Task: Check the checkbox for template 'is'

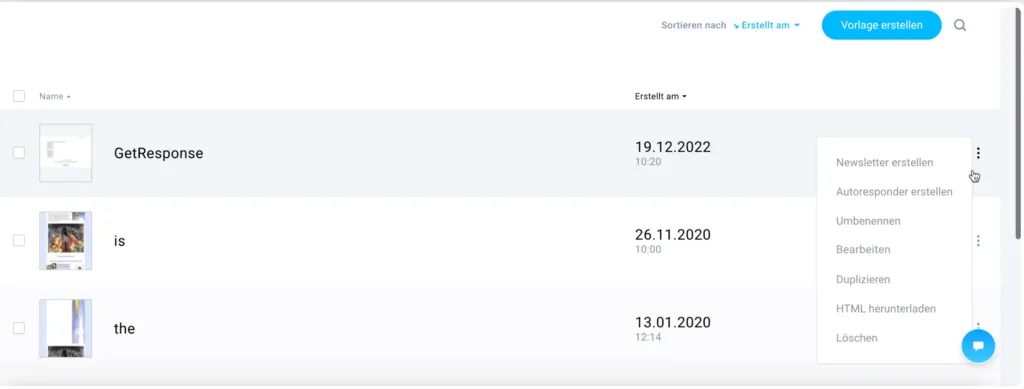Action: 19,240
